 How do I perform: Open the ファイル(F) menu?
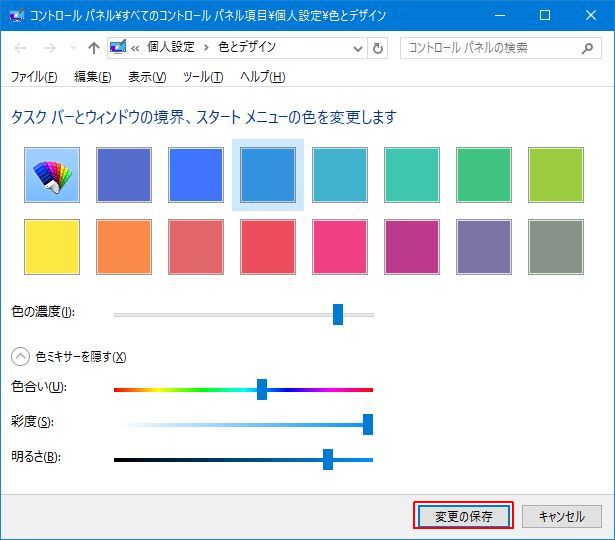tap(33, 77)
